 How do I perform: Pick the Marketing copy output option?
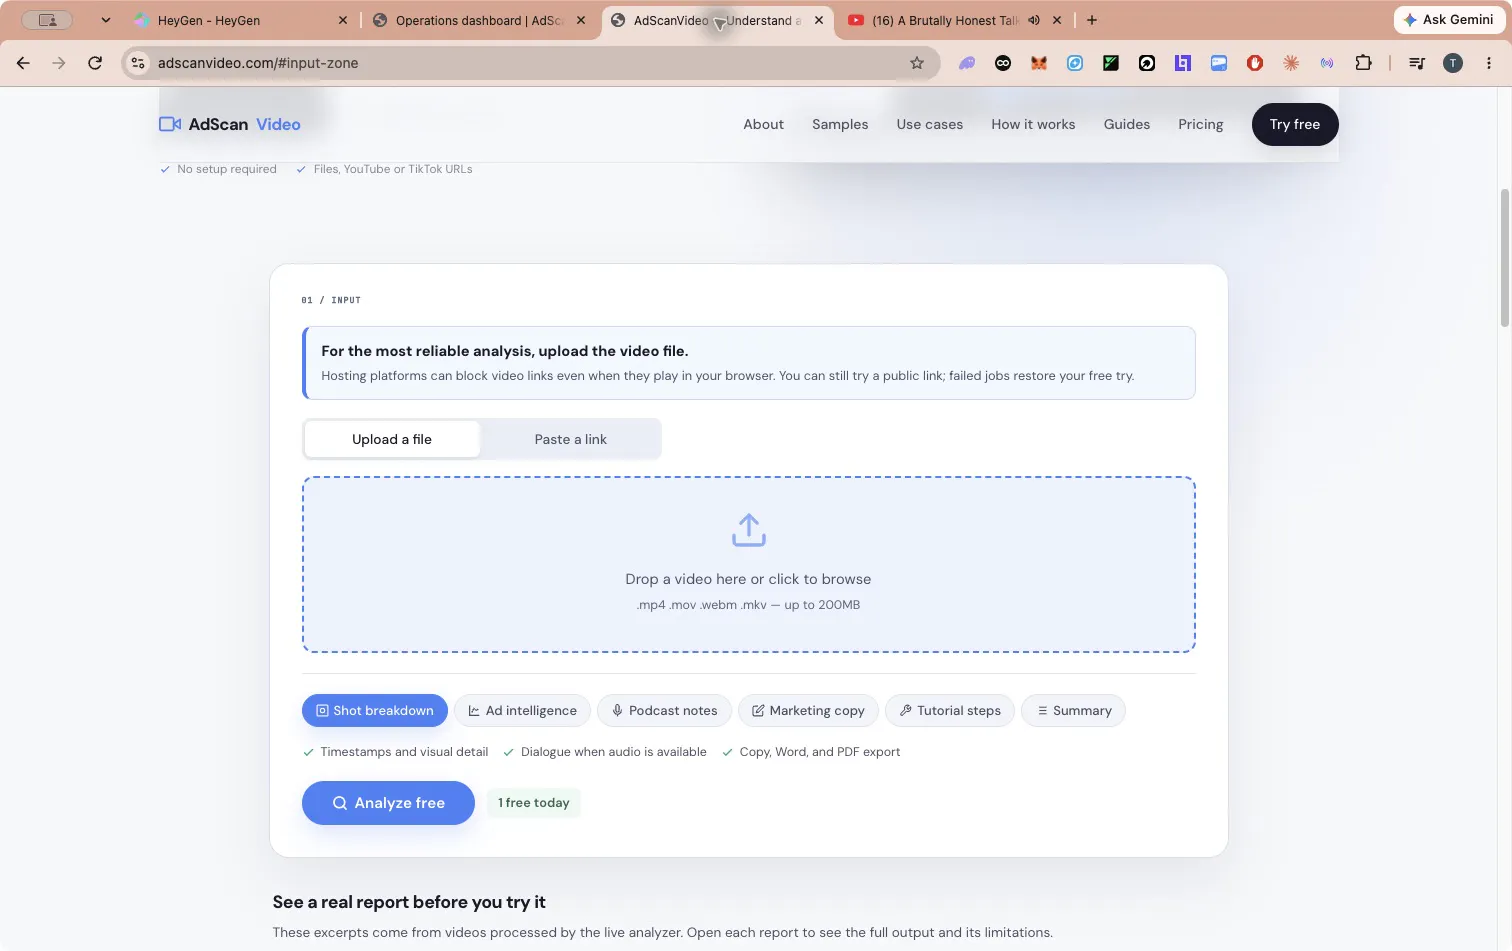click(808, 711)
